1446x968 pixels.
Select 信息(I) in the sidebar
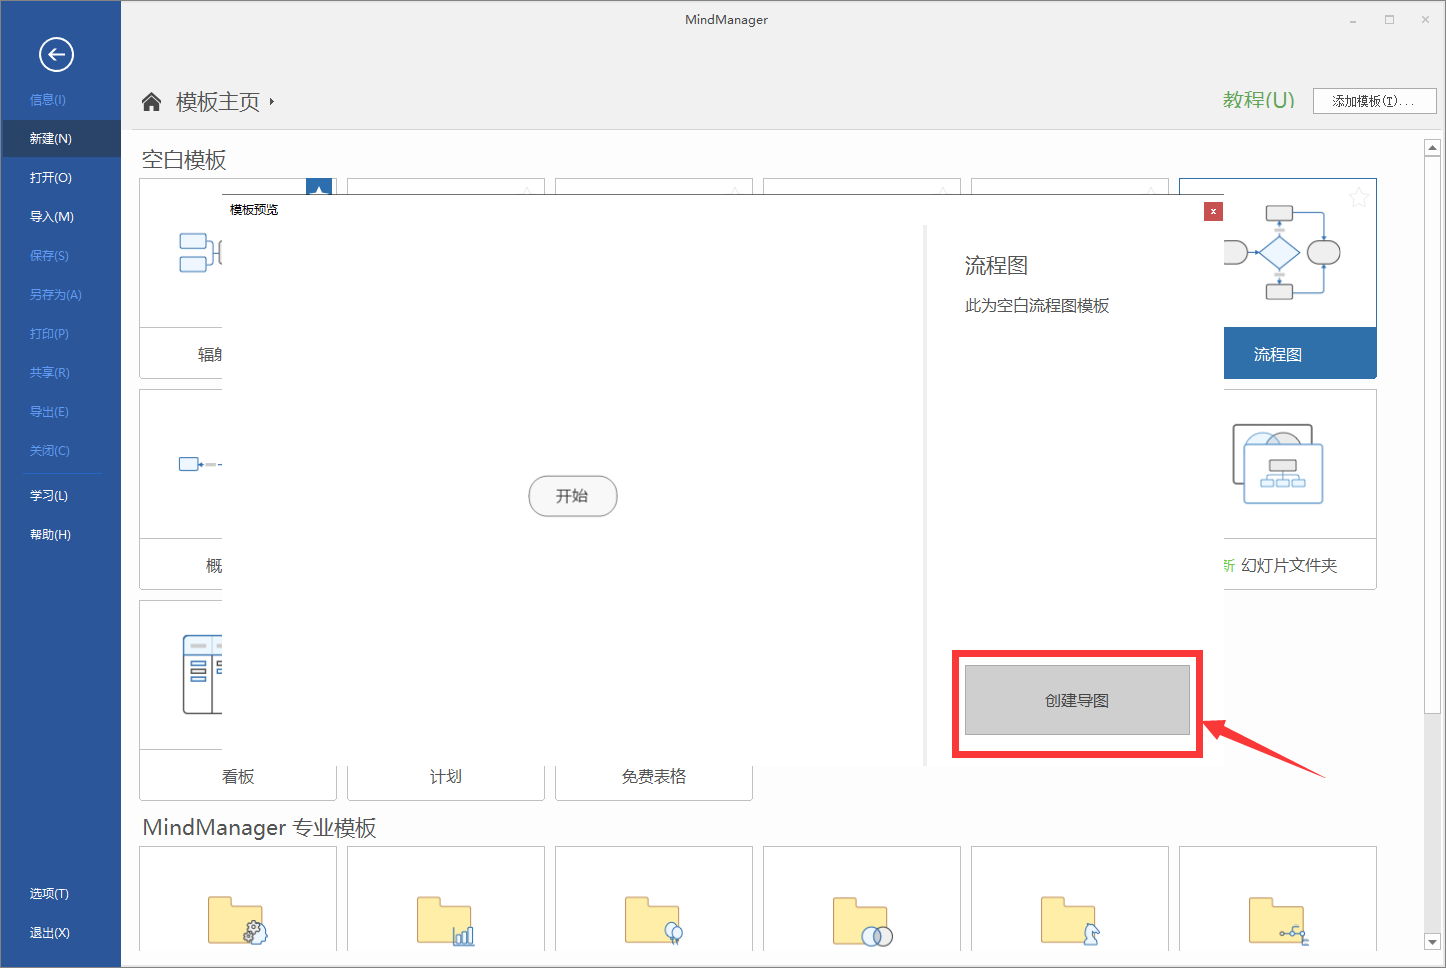[48, 100]
